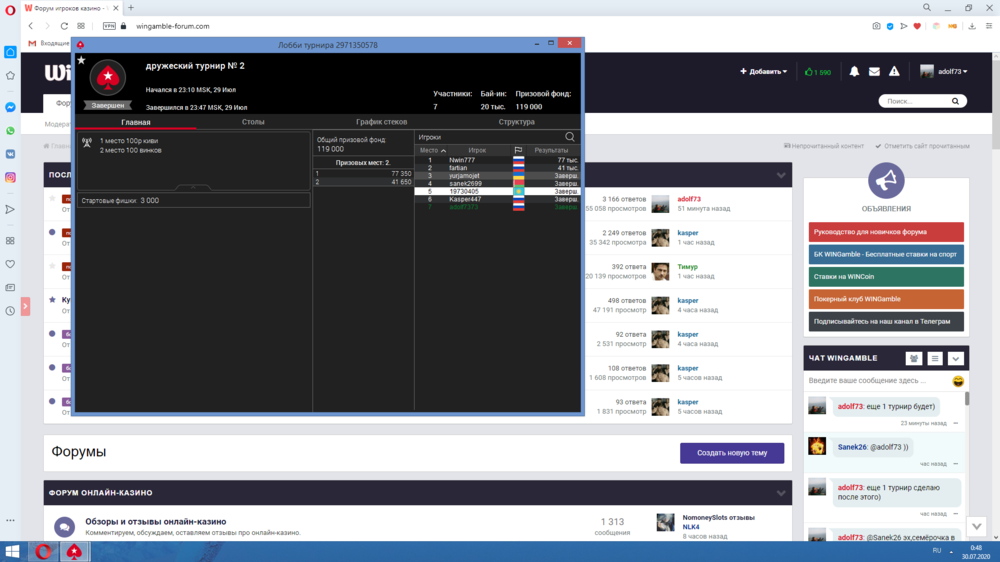Sort players by Место column
The image size is (1000, 562).
[432, 150]
